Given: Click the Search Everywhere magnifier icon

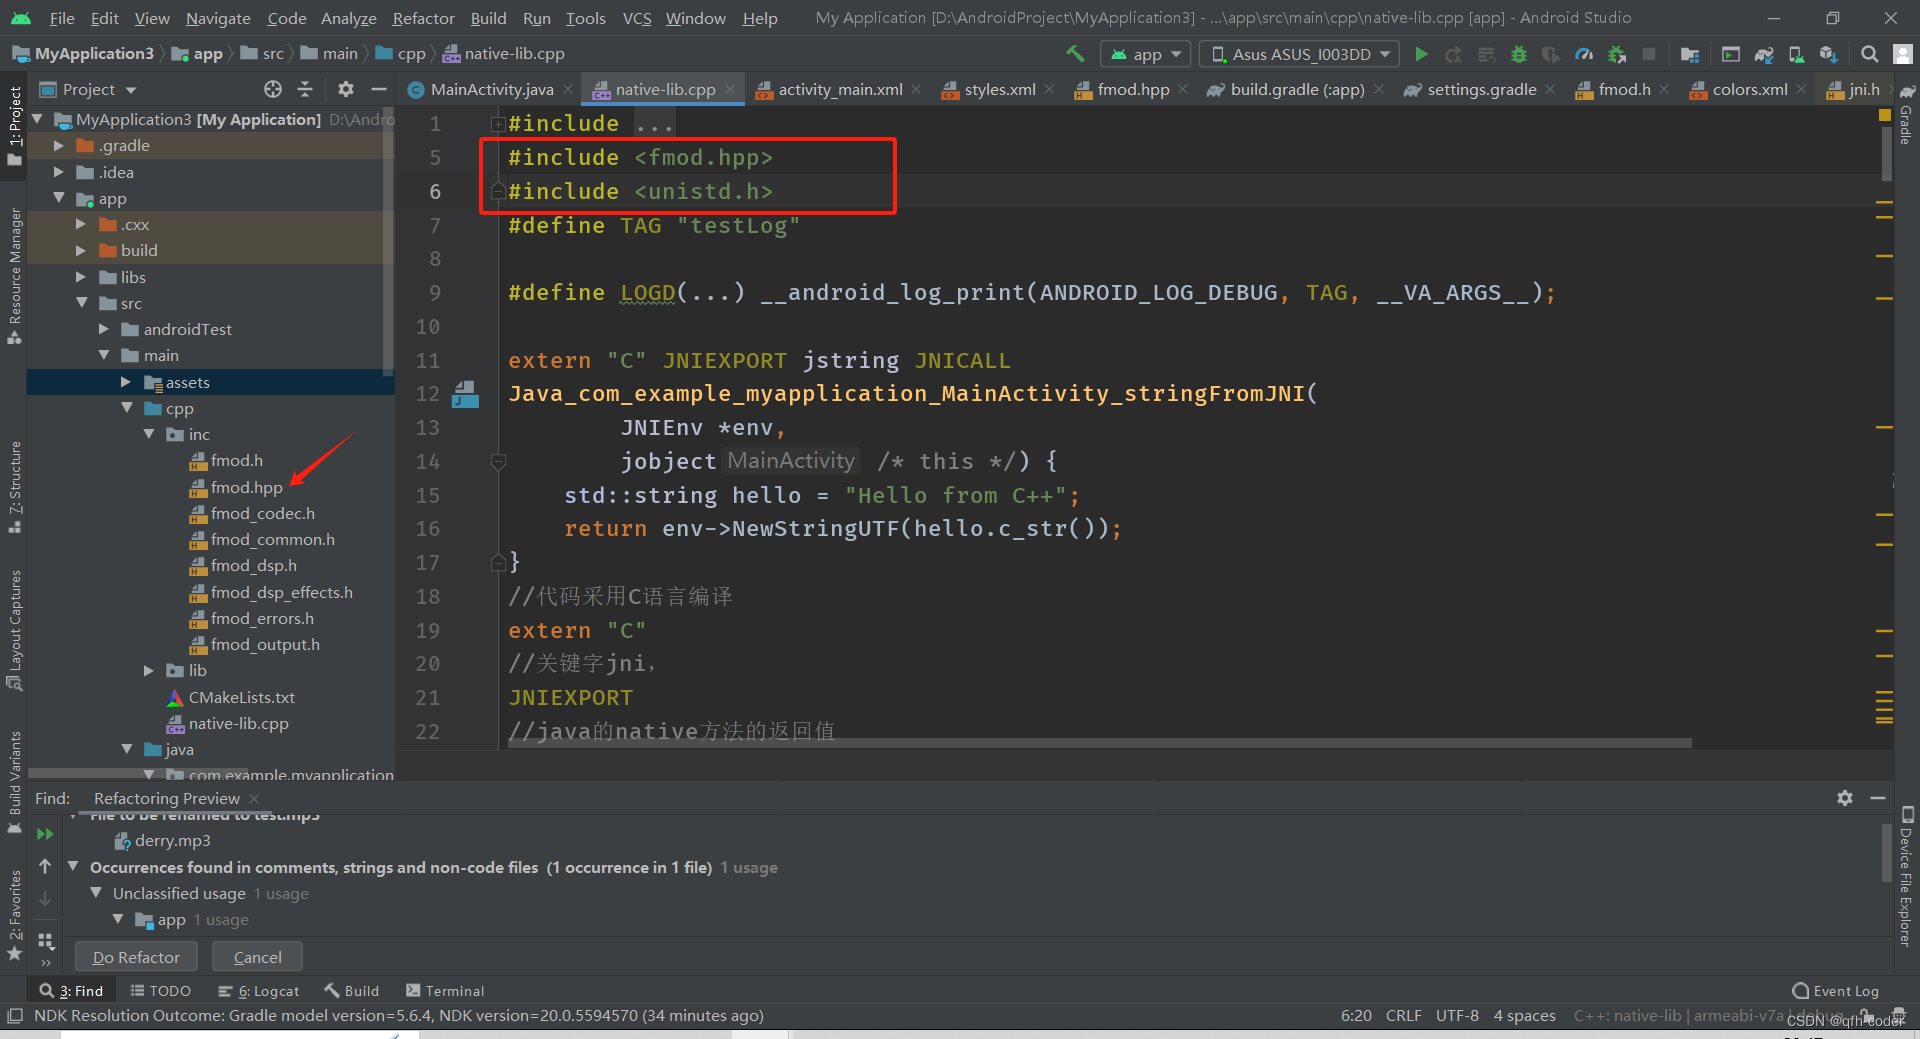Looking at the screenshot, I should pos(1869,54).
